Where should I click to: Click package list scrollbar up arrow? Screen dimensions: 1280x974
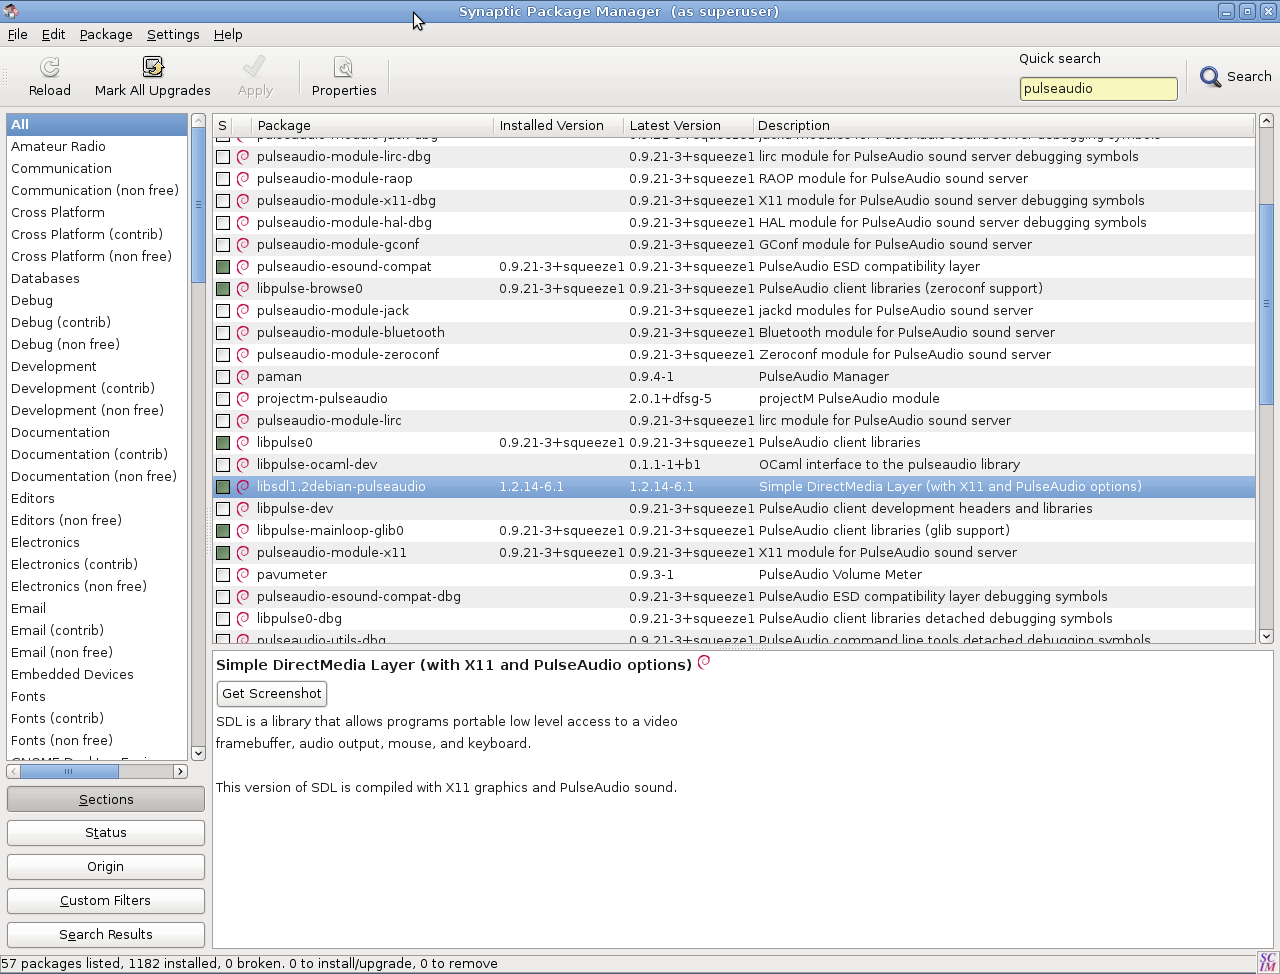tap(1266, 121)
